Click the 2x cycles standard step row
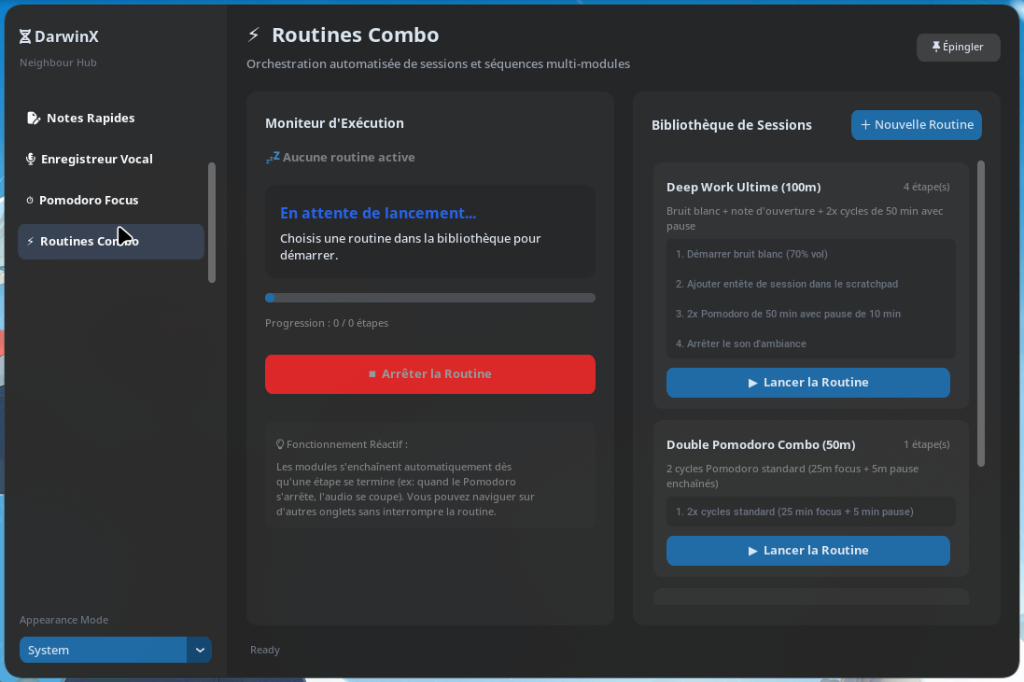1024x682 pixels. [810, 512]
